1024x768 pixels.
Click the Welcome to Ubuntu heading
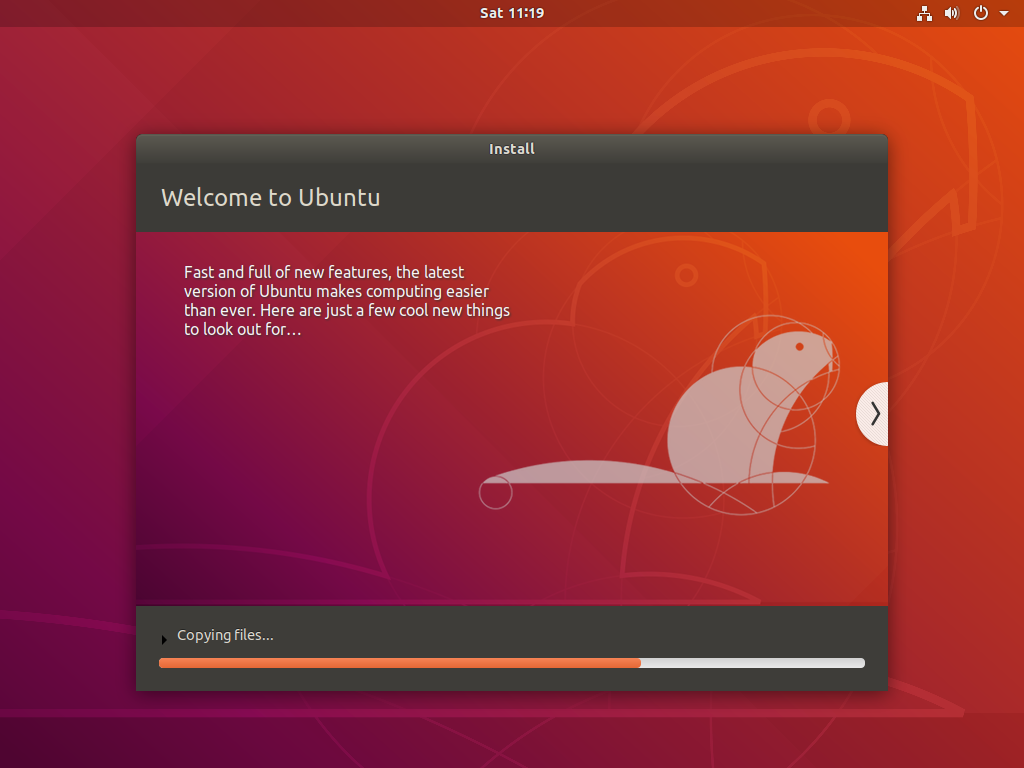pos(270,197)
